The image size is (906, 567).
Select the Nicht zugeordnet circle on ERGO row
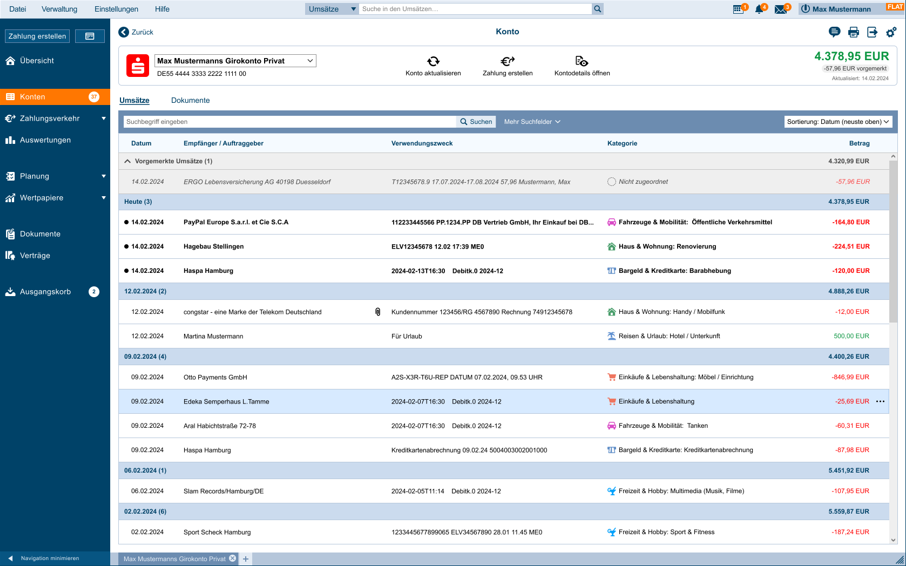click(611, 182)
